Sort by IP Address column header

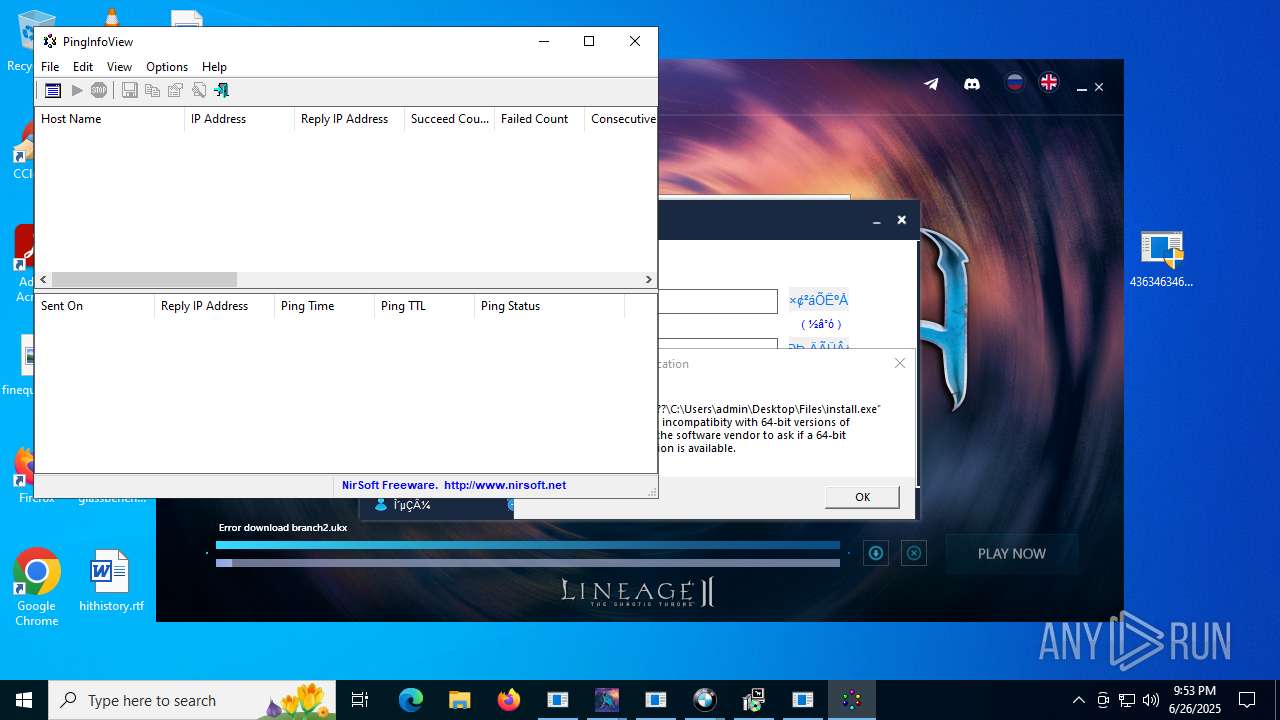[240, 119]
